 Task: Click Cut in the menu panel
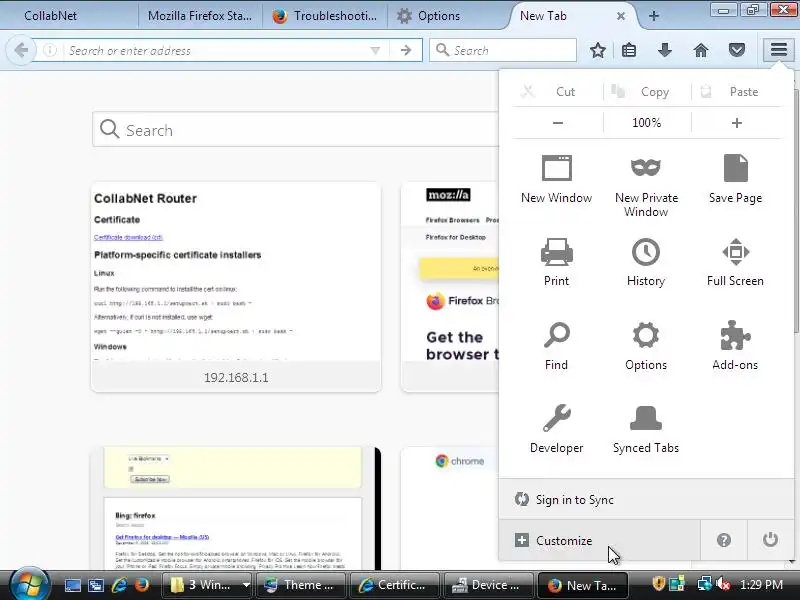pyautogui.click(x=558, y=91)
